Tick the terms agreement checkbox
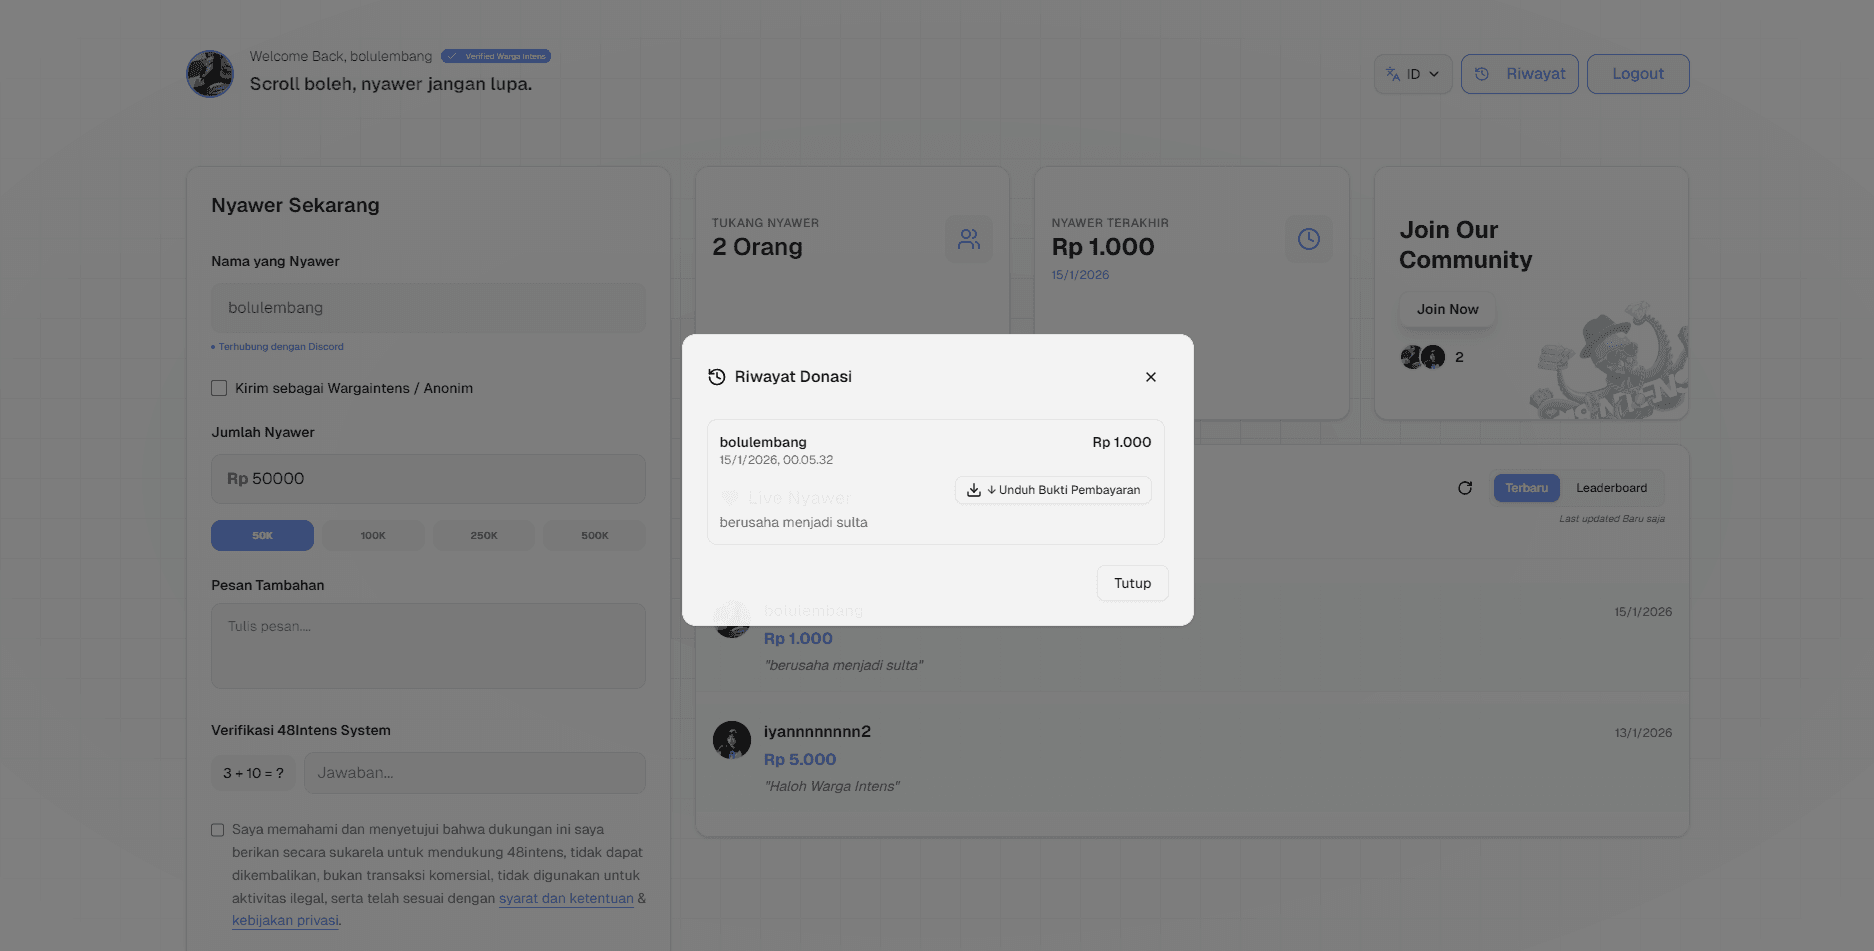This screenshot has width=1874, height=951. [x=218, y=830]
